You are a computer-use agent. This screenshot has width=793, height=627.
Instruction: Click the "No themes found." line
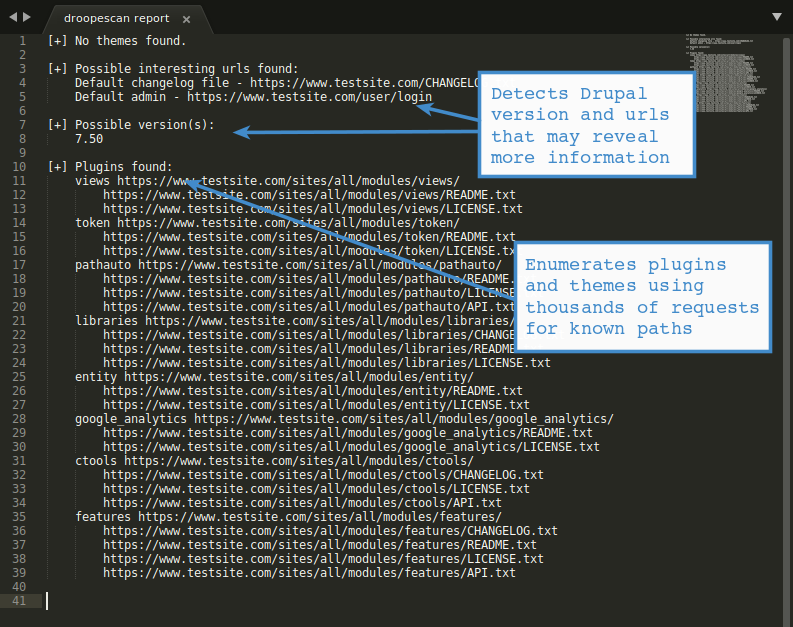pyautogui.click(x=117, y=40)
